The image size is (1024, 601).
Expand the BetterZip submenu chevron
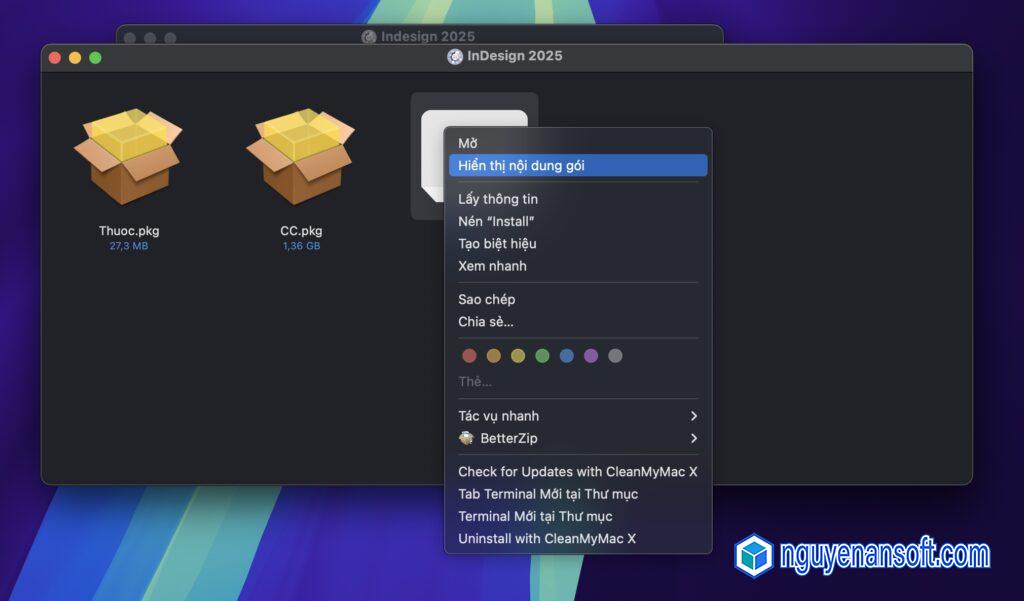pos(693,438)
